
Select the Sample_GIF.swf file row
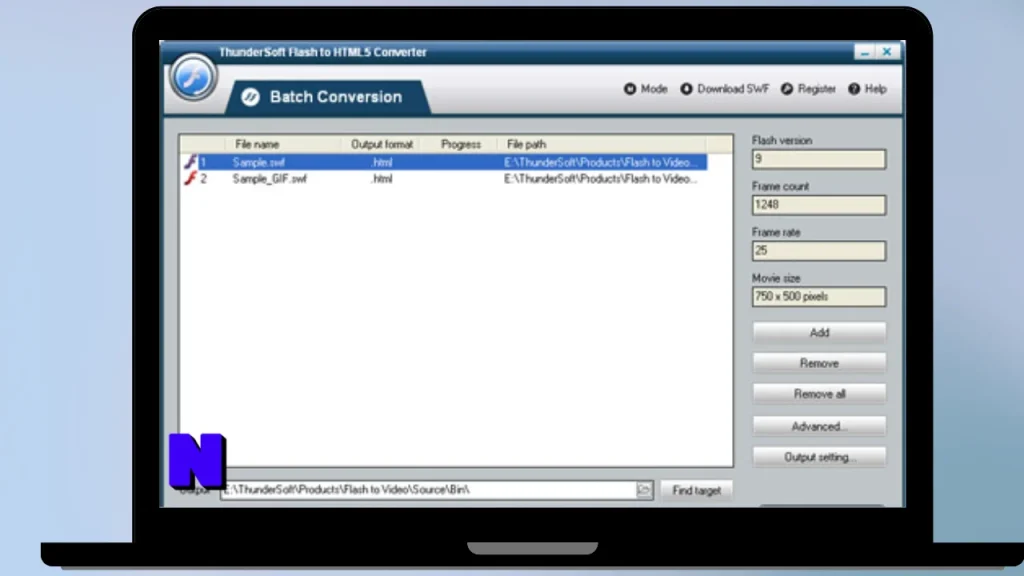(x=445, y=178)
